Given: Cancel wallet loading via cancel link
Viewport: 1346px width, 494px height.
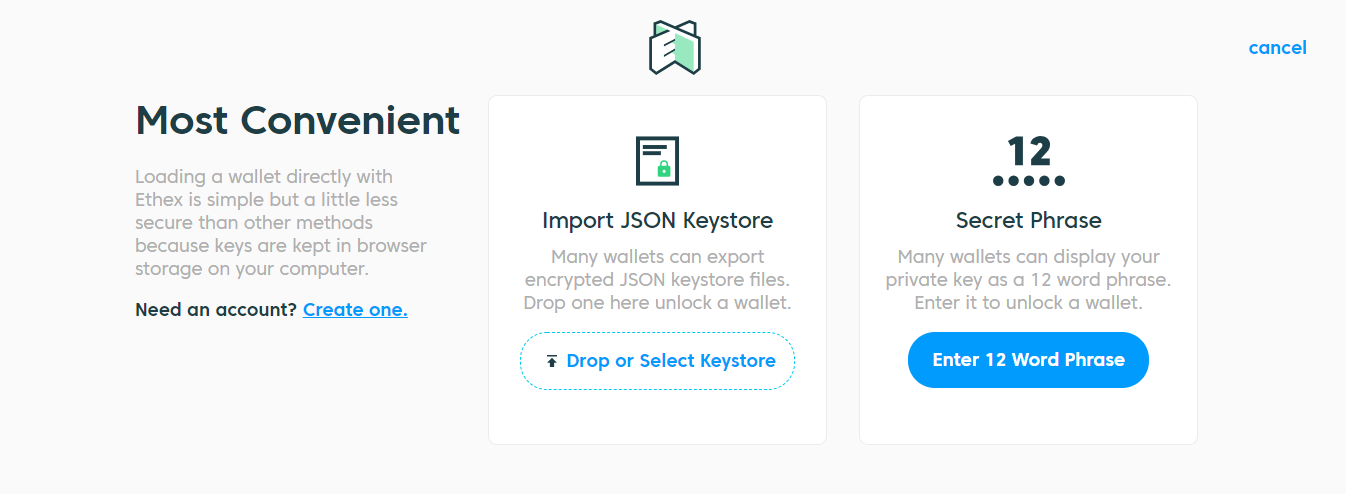Looking at the screenshot, I should point(1277,48).
